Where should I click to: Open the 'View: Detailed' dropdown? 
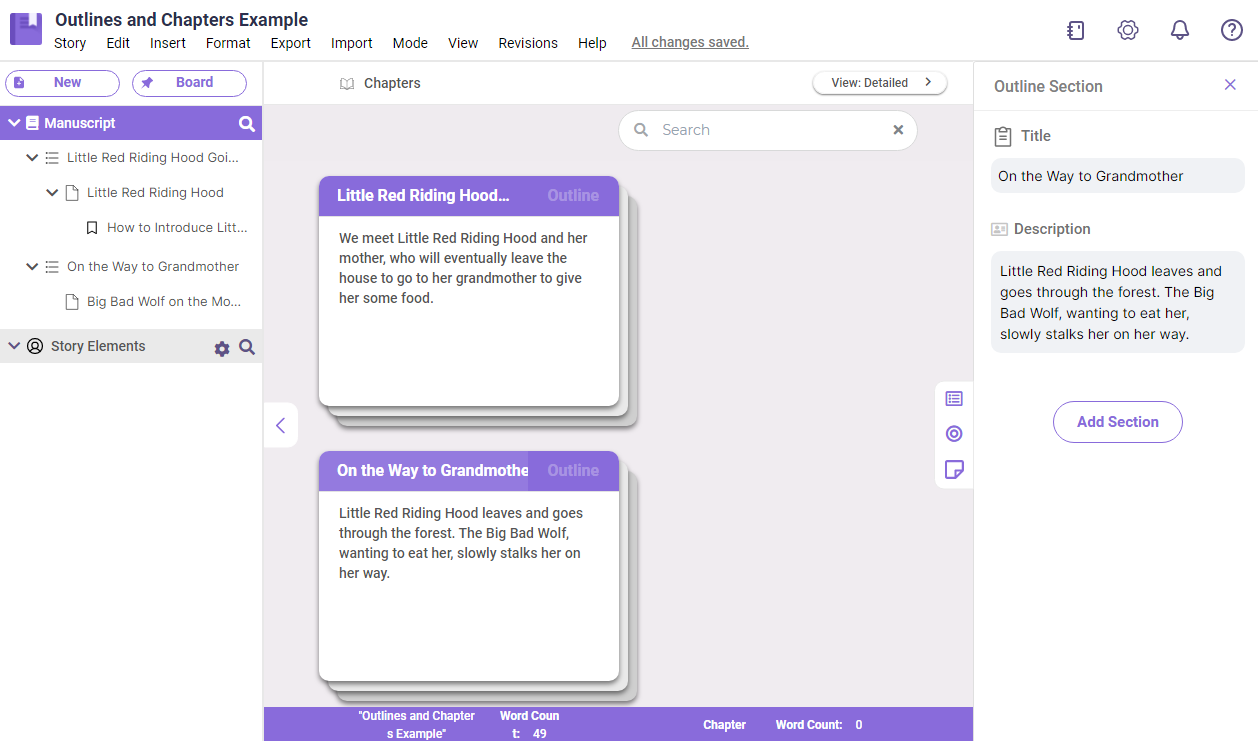tap(879, 82)
